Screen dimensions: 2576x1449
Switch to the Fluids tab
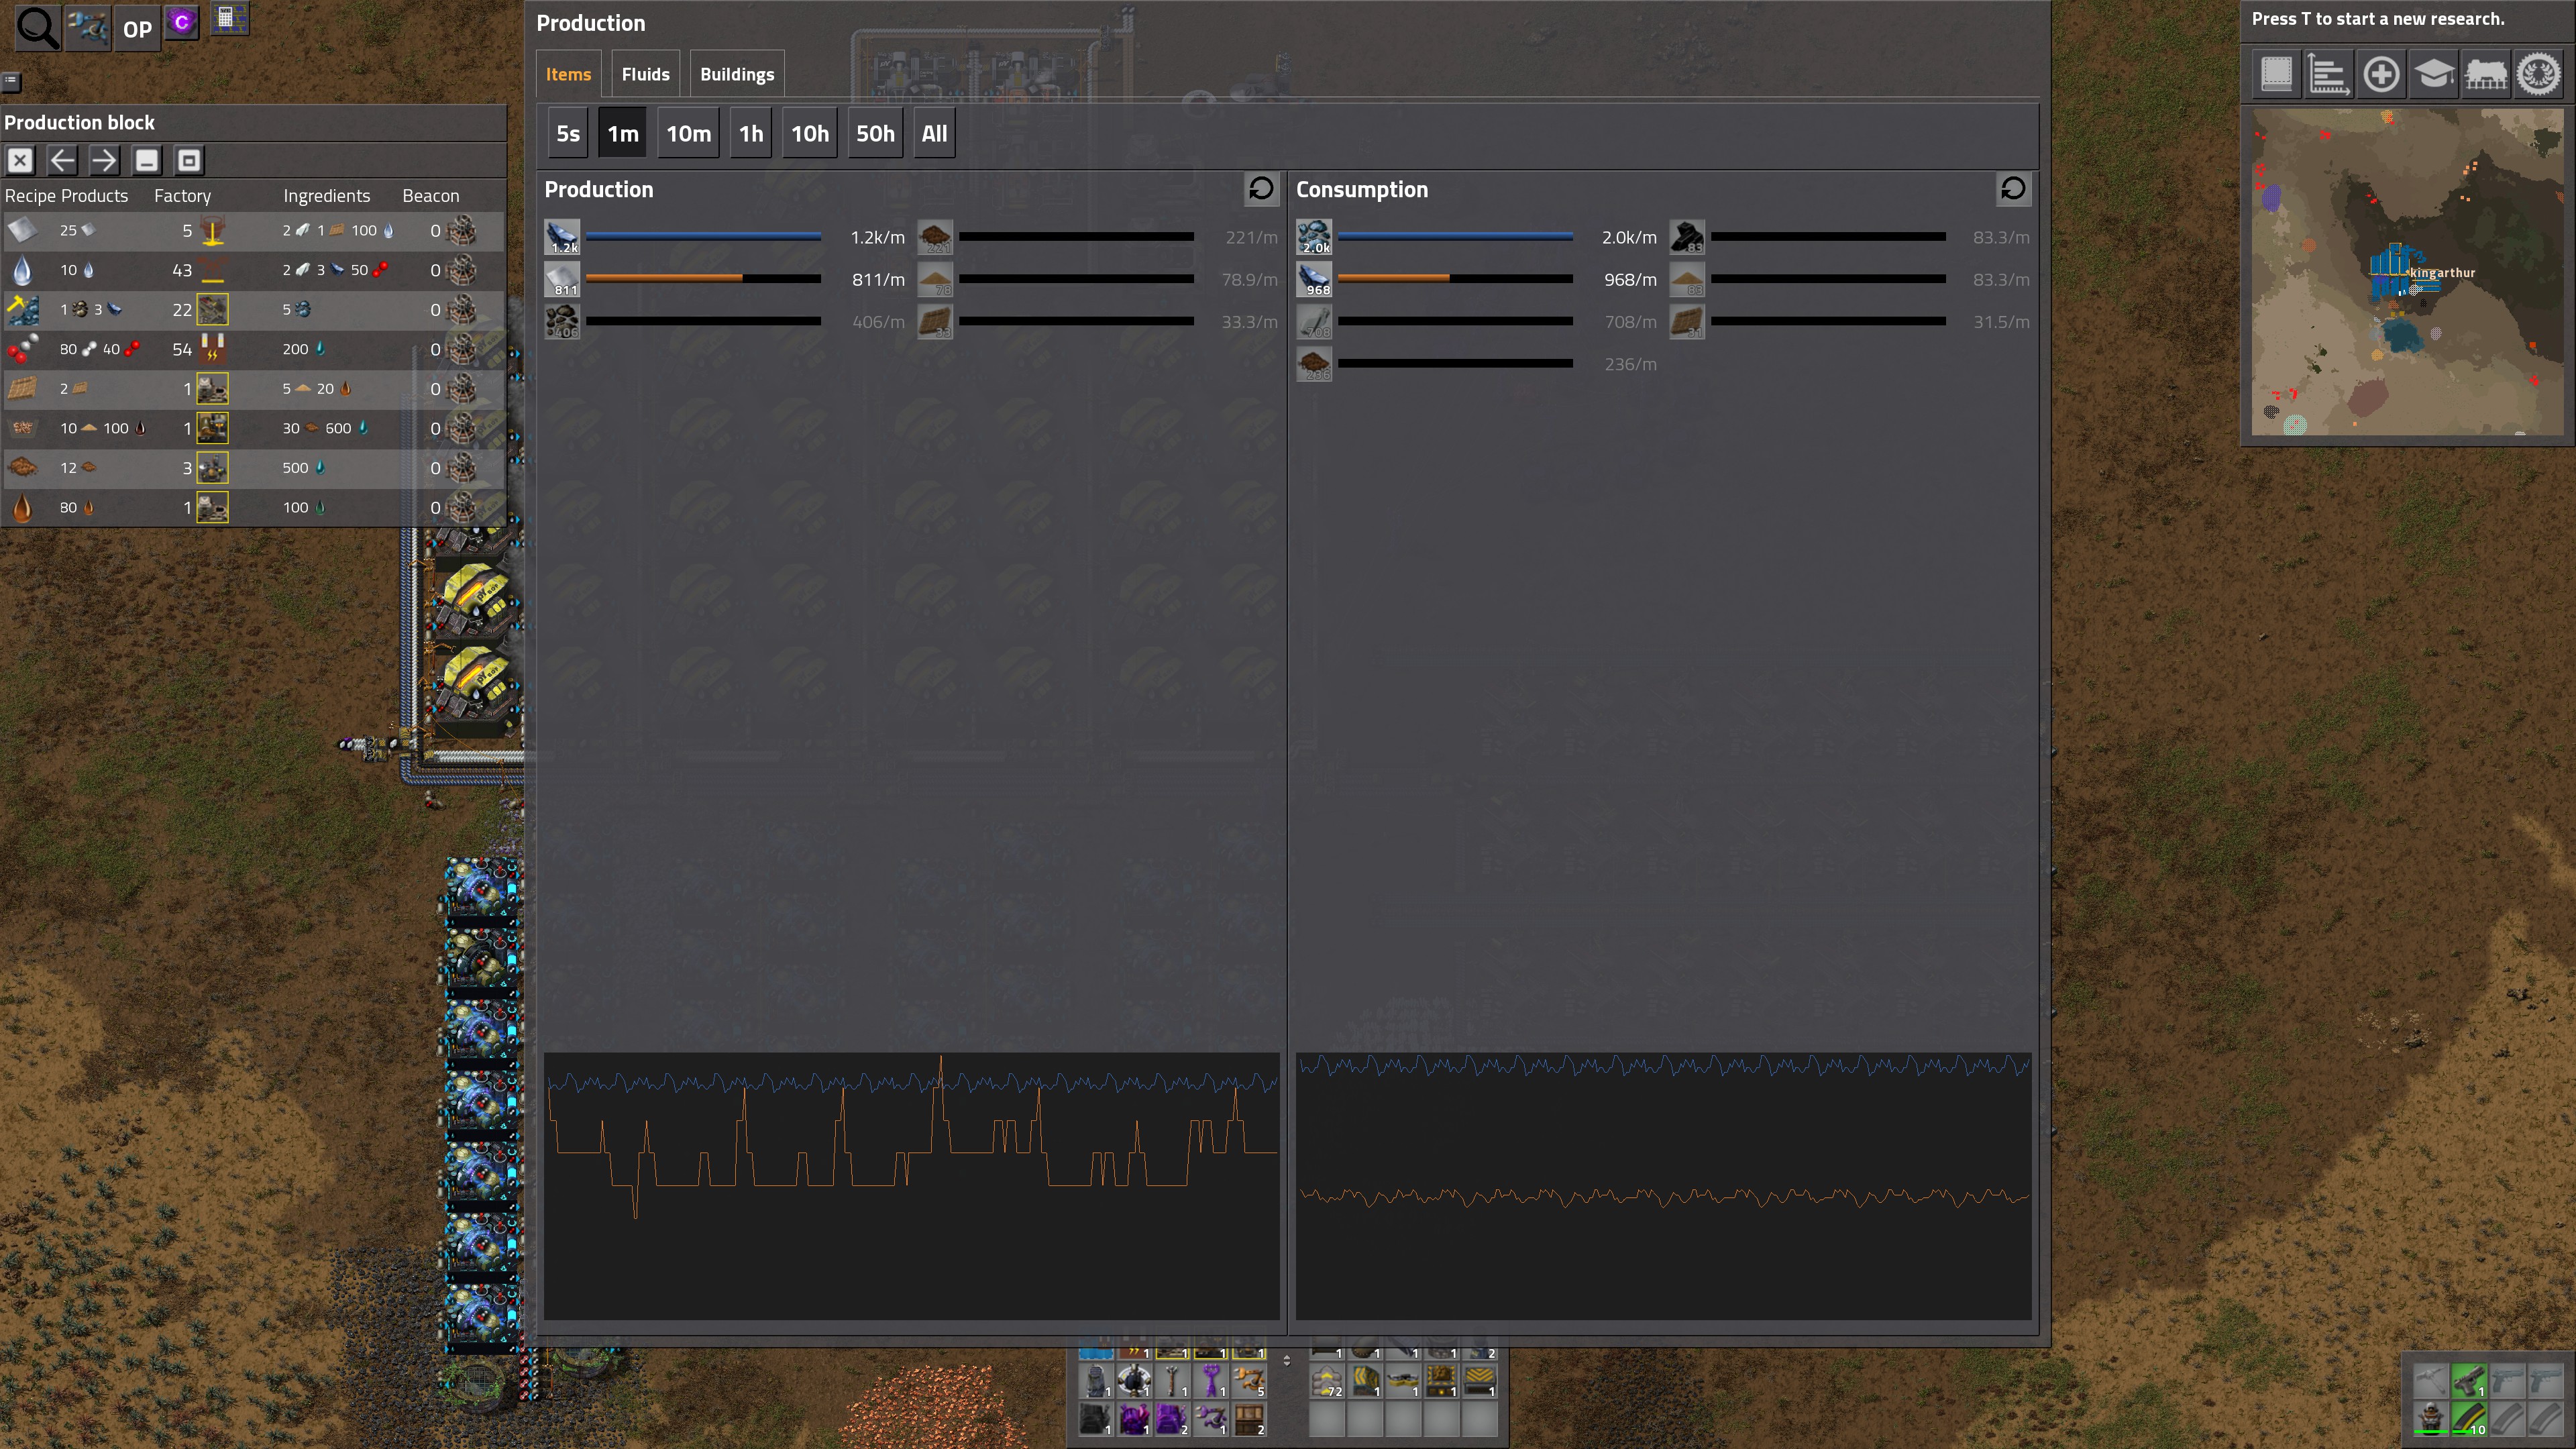645,74
